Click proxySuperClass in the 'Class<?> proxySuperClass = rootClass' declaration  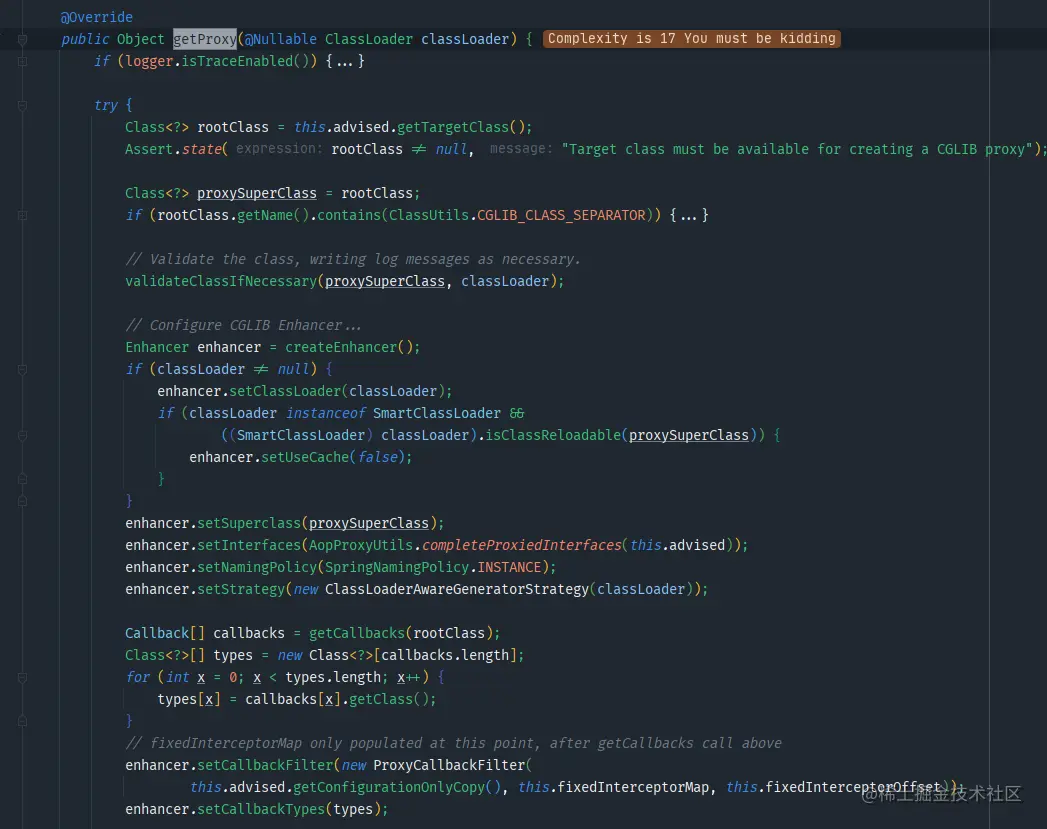coord(256,194)
